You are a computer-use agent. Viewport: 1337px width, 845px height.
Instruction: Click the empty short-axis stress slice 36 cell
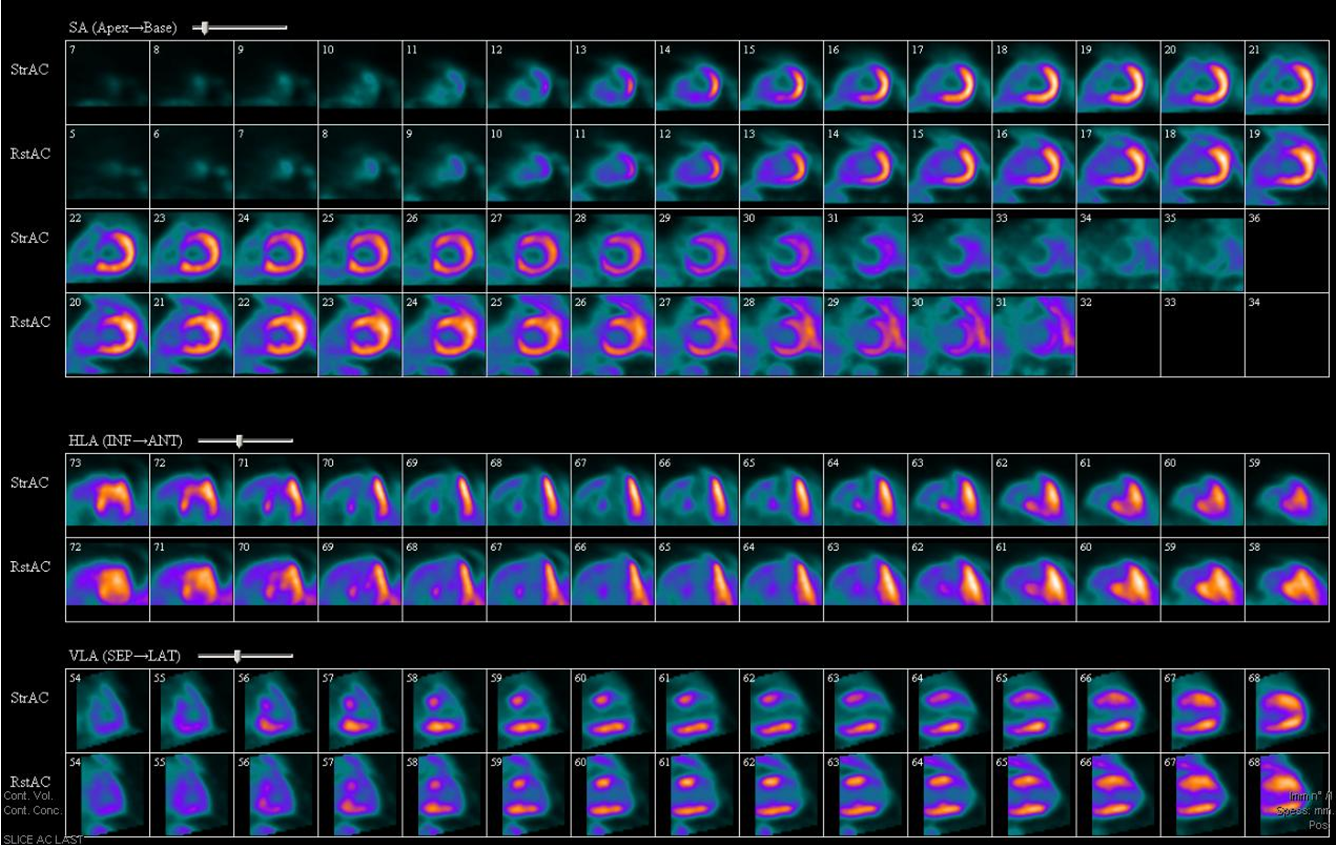[x=1287, y=250]
